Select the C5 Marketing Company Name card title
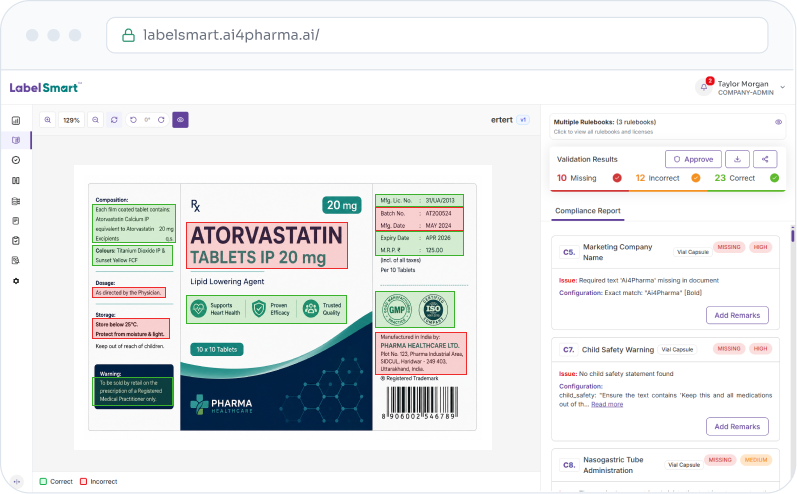Image resolution: width=797 pixels, height=494 pixels. point(617,252)
